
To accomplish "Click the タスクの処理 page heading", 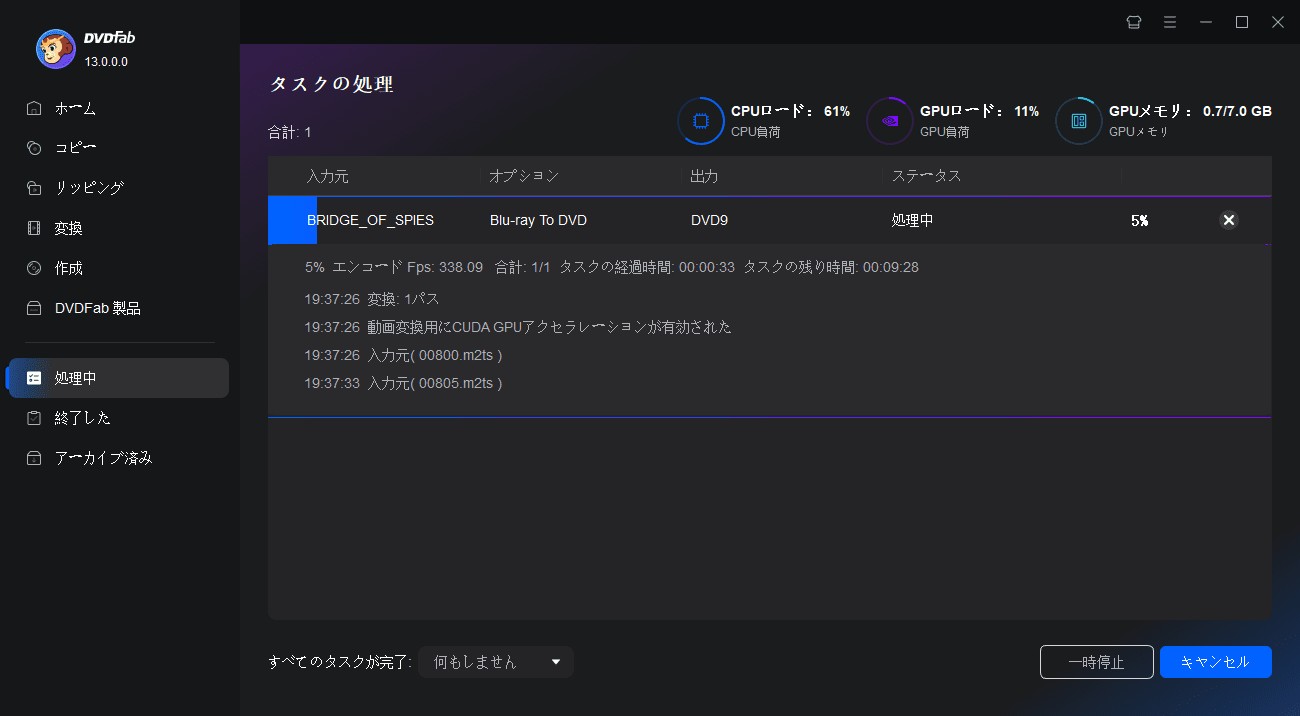I will tap(331, 84).
